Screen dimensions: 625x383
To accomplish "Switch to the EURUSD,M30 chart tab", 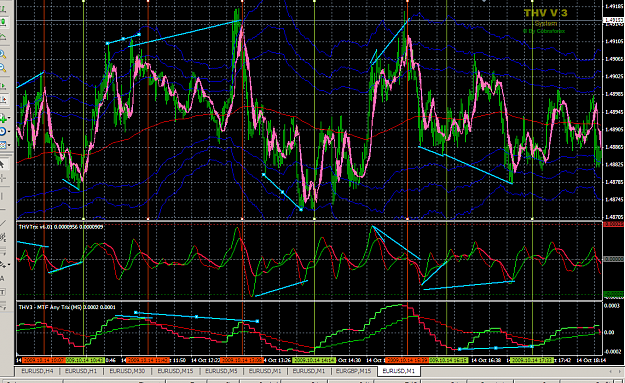I will click(x=127, y=371).
